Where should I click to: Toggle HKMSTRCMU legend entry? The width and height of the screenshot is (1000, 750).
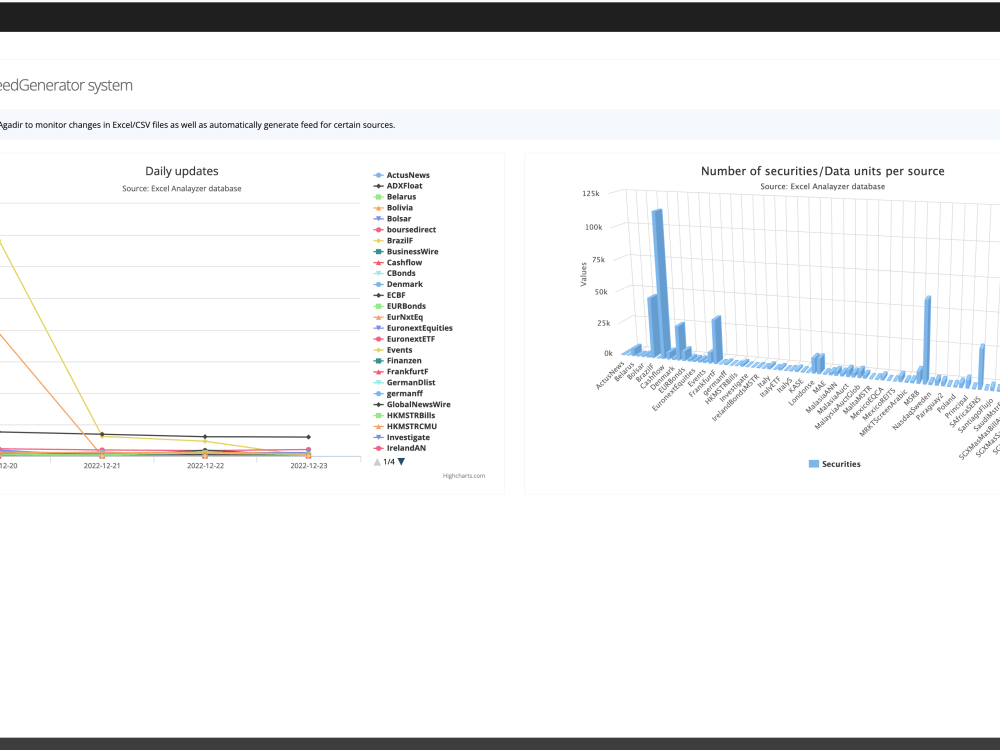pyautogui.click(x=406, y=426)
